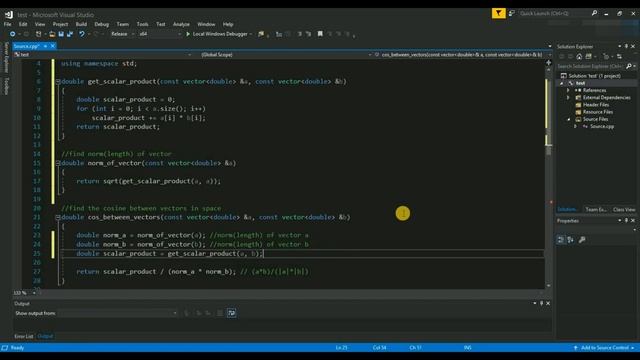Click the Navigate Backward round icon
This screenshot has width=640, height=360.
[13, 34]
